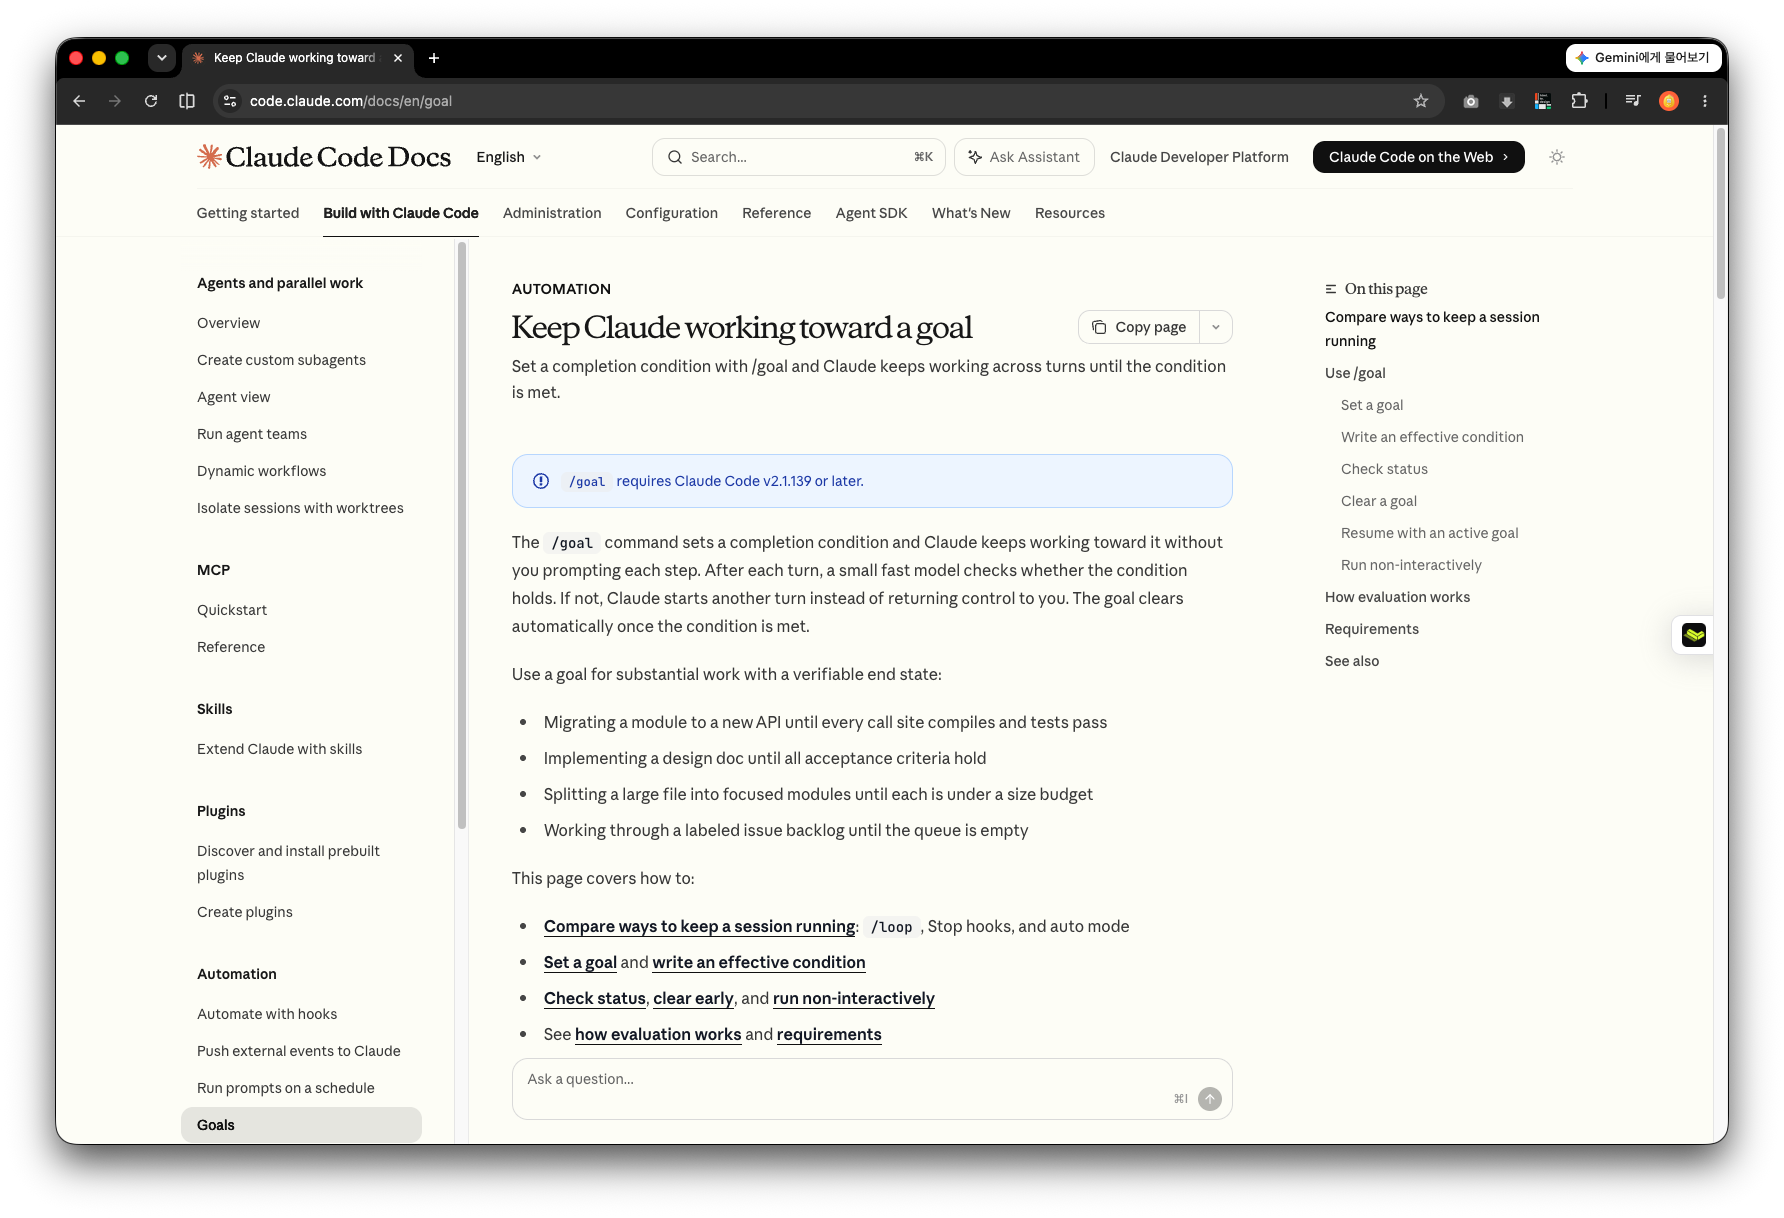Click the sidebar vertical scrollbar

pos(462,535)
